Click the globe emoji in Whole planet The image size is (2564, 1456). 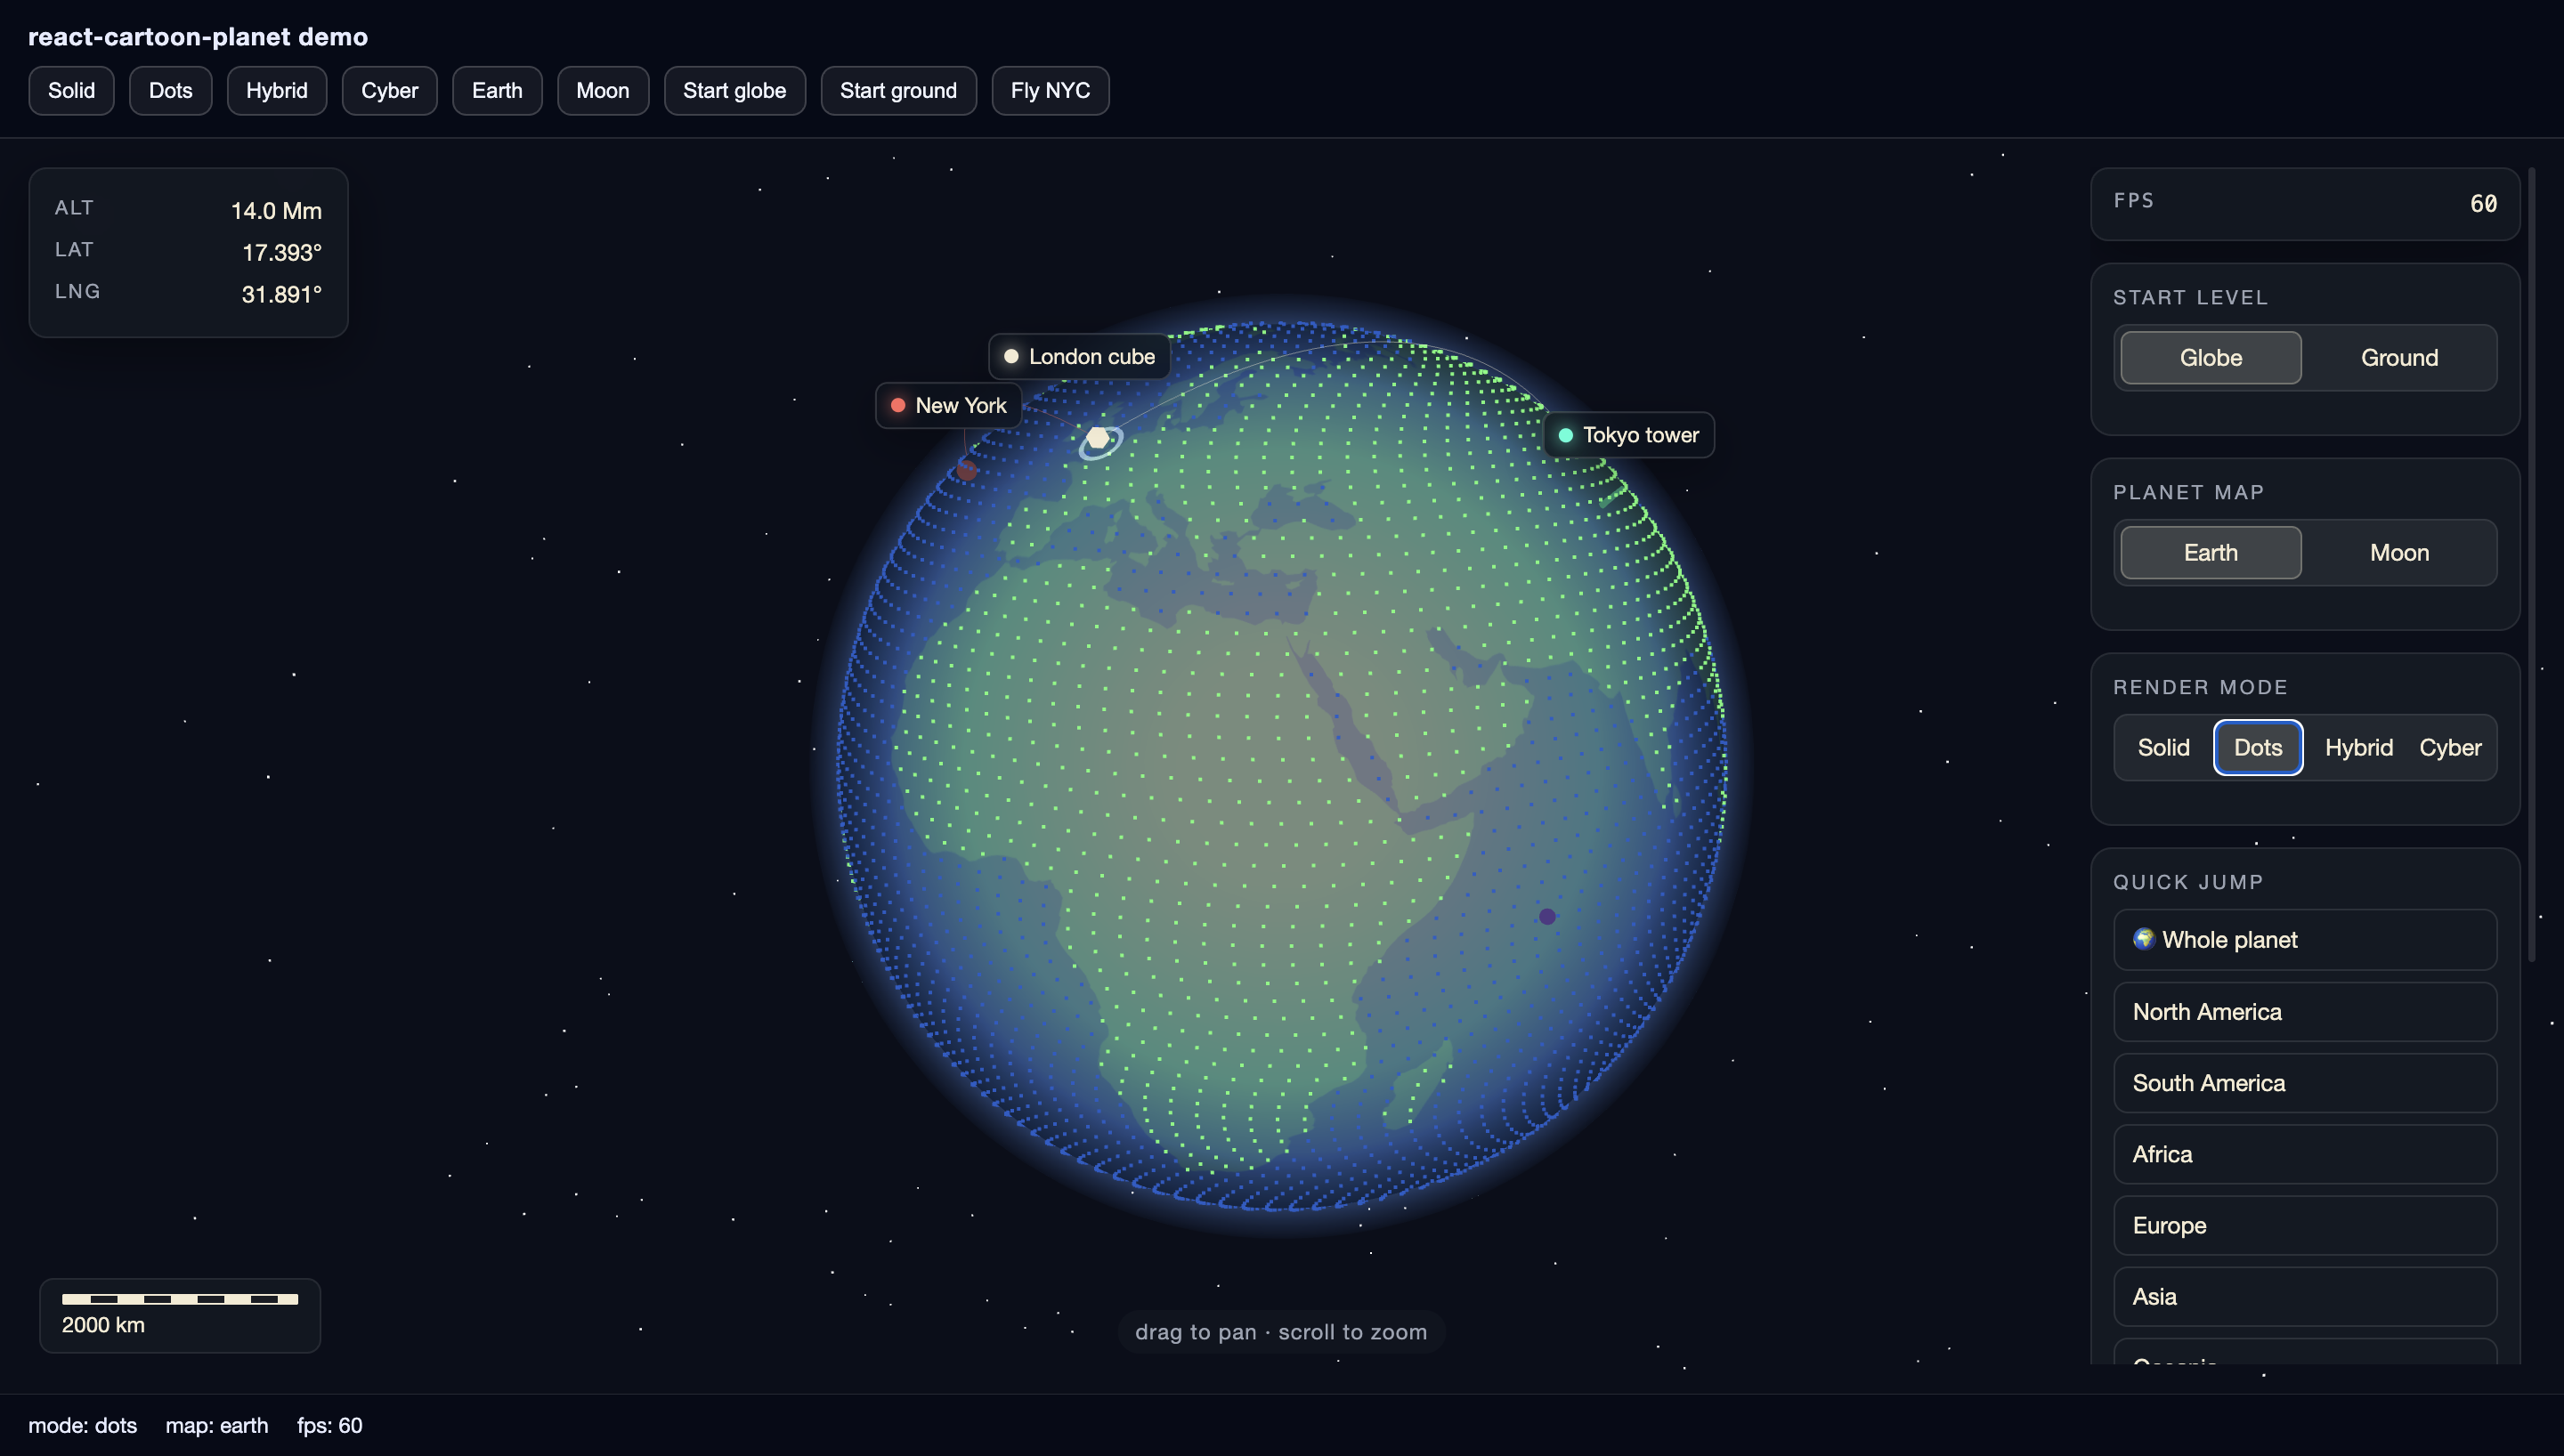point(2143,939)
